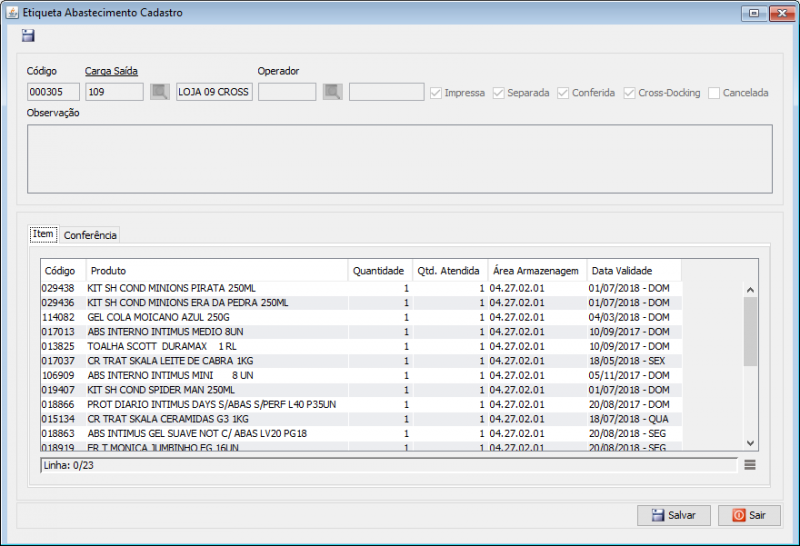
Task: Click the Sair button
Action: [x=749, y=515]
